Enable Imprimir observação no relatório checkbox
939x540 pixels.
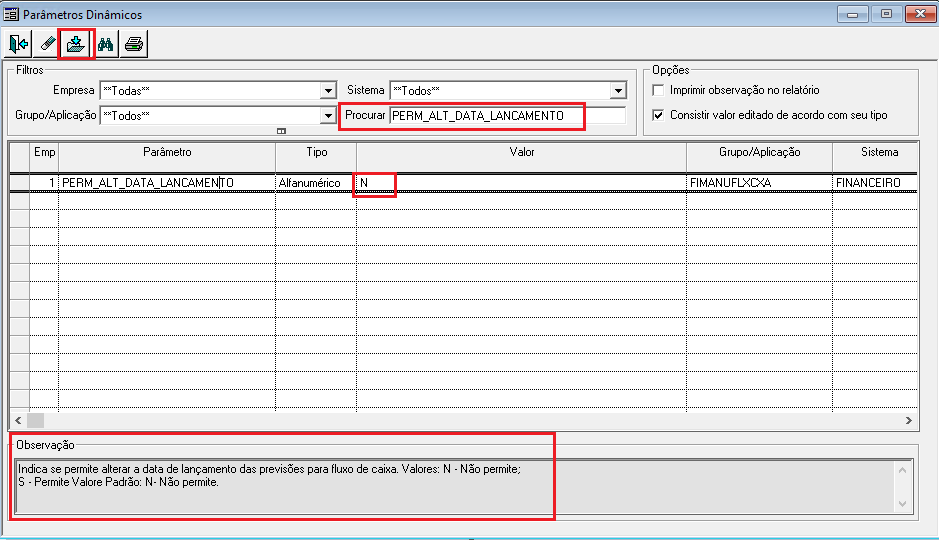pos(658,90)
